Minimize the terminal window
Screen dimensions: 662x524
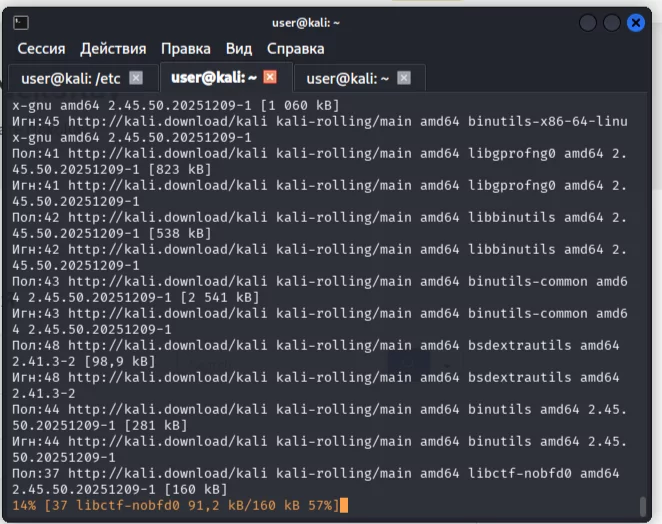[x=588, y=22]
